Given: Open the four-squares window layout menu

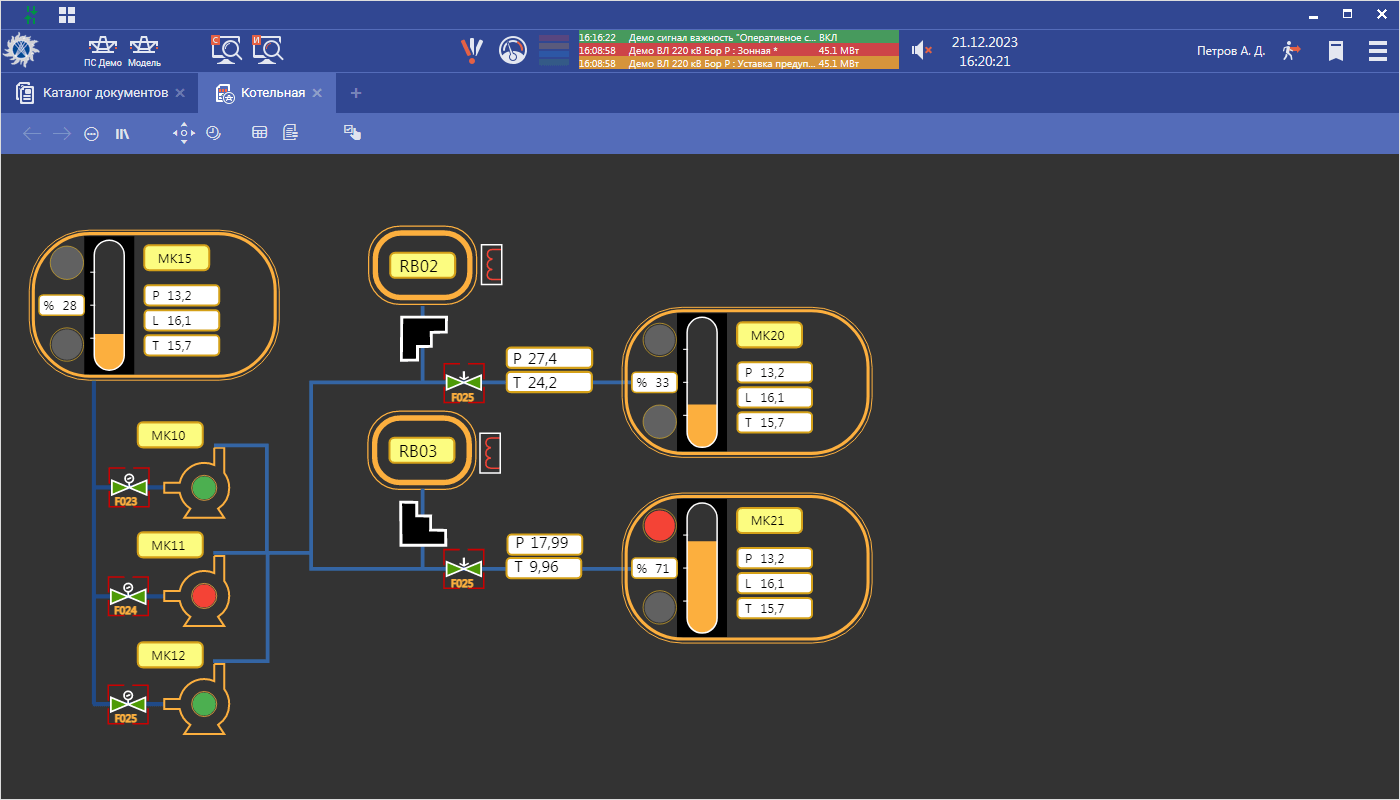Looking at the screenshot, I should [x=67, y=15].
